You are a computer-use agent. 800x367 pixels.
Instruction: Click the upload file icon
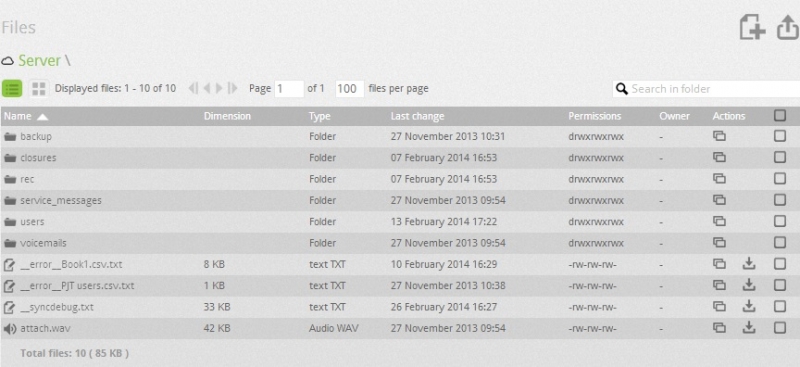pos(788,27)
